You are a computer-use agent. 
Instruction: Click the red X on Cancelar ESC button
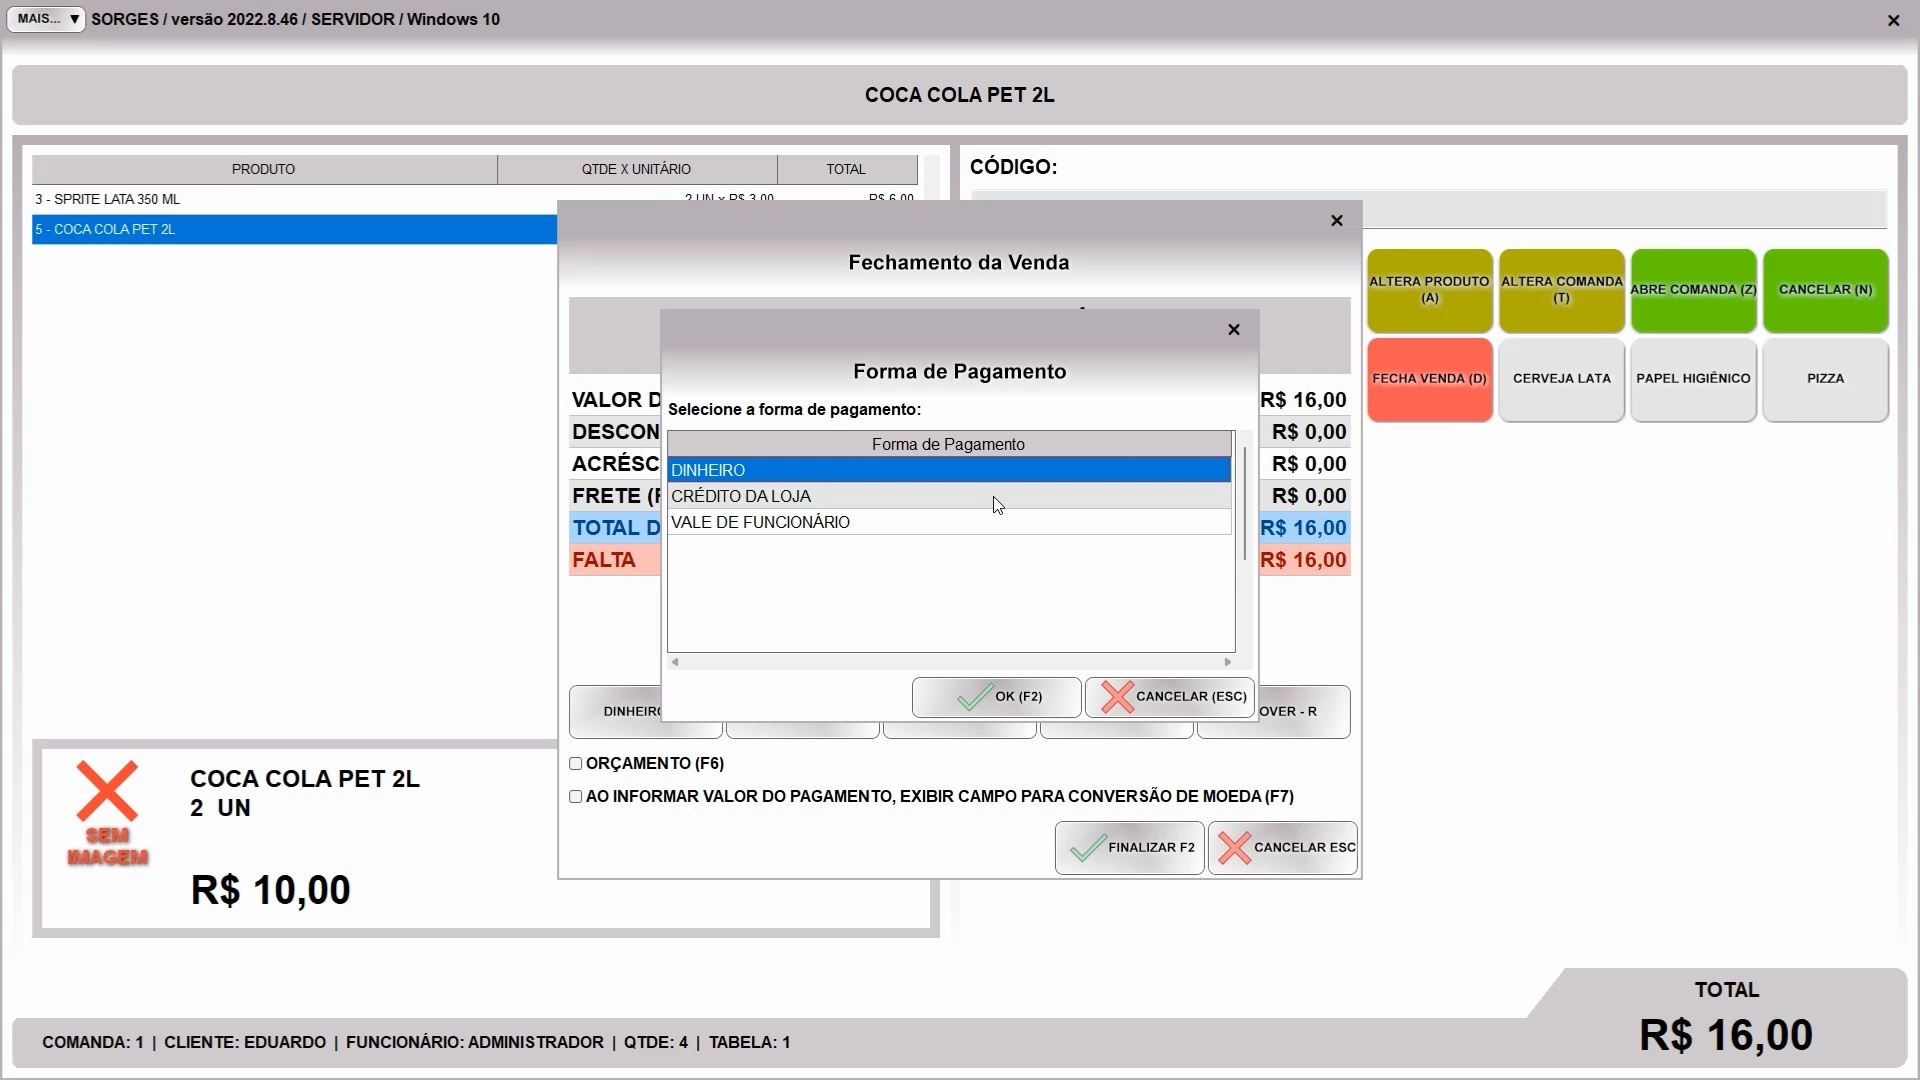coord(1234,848)
